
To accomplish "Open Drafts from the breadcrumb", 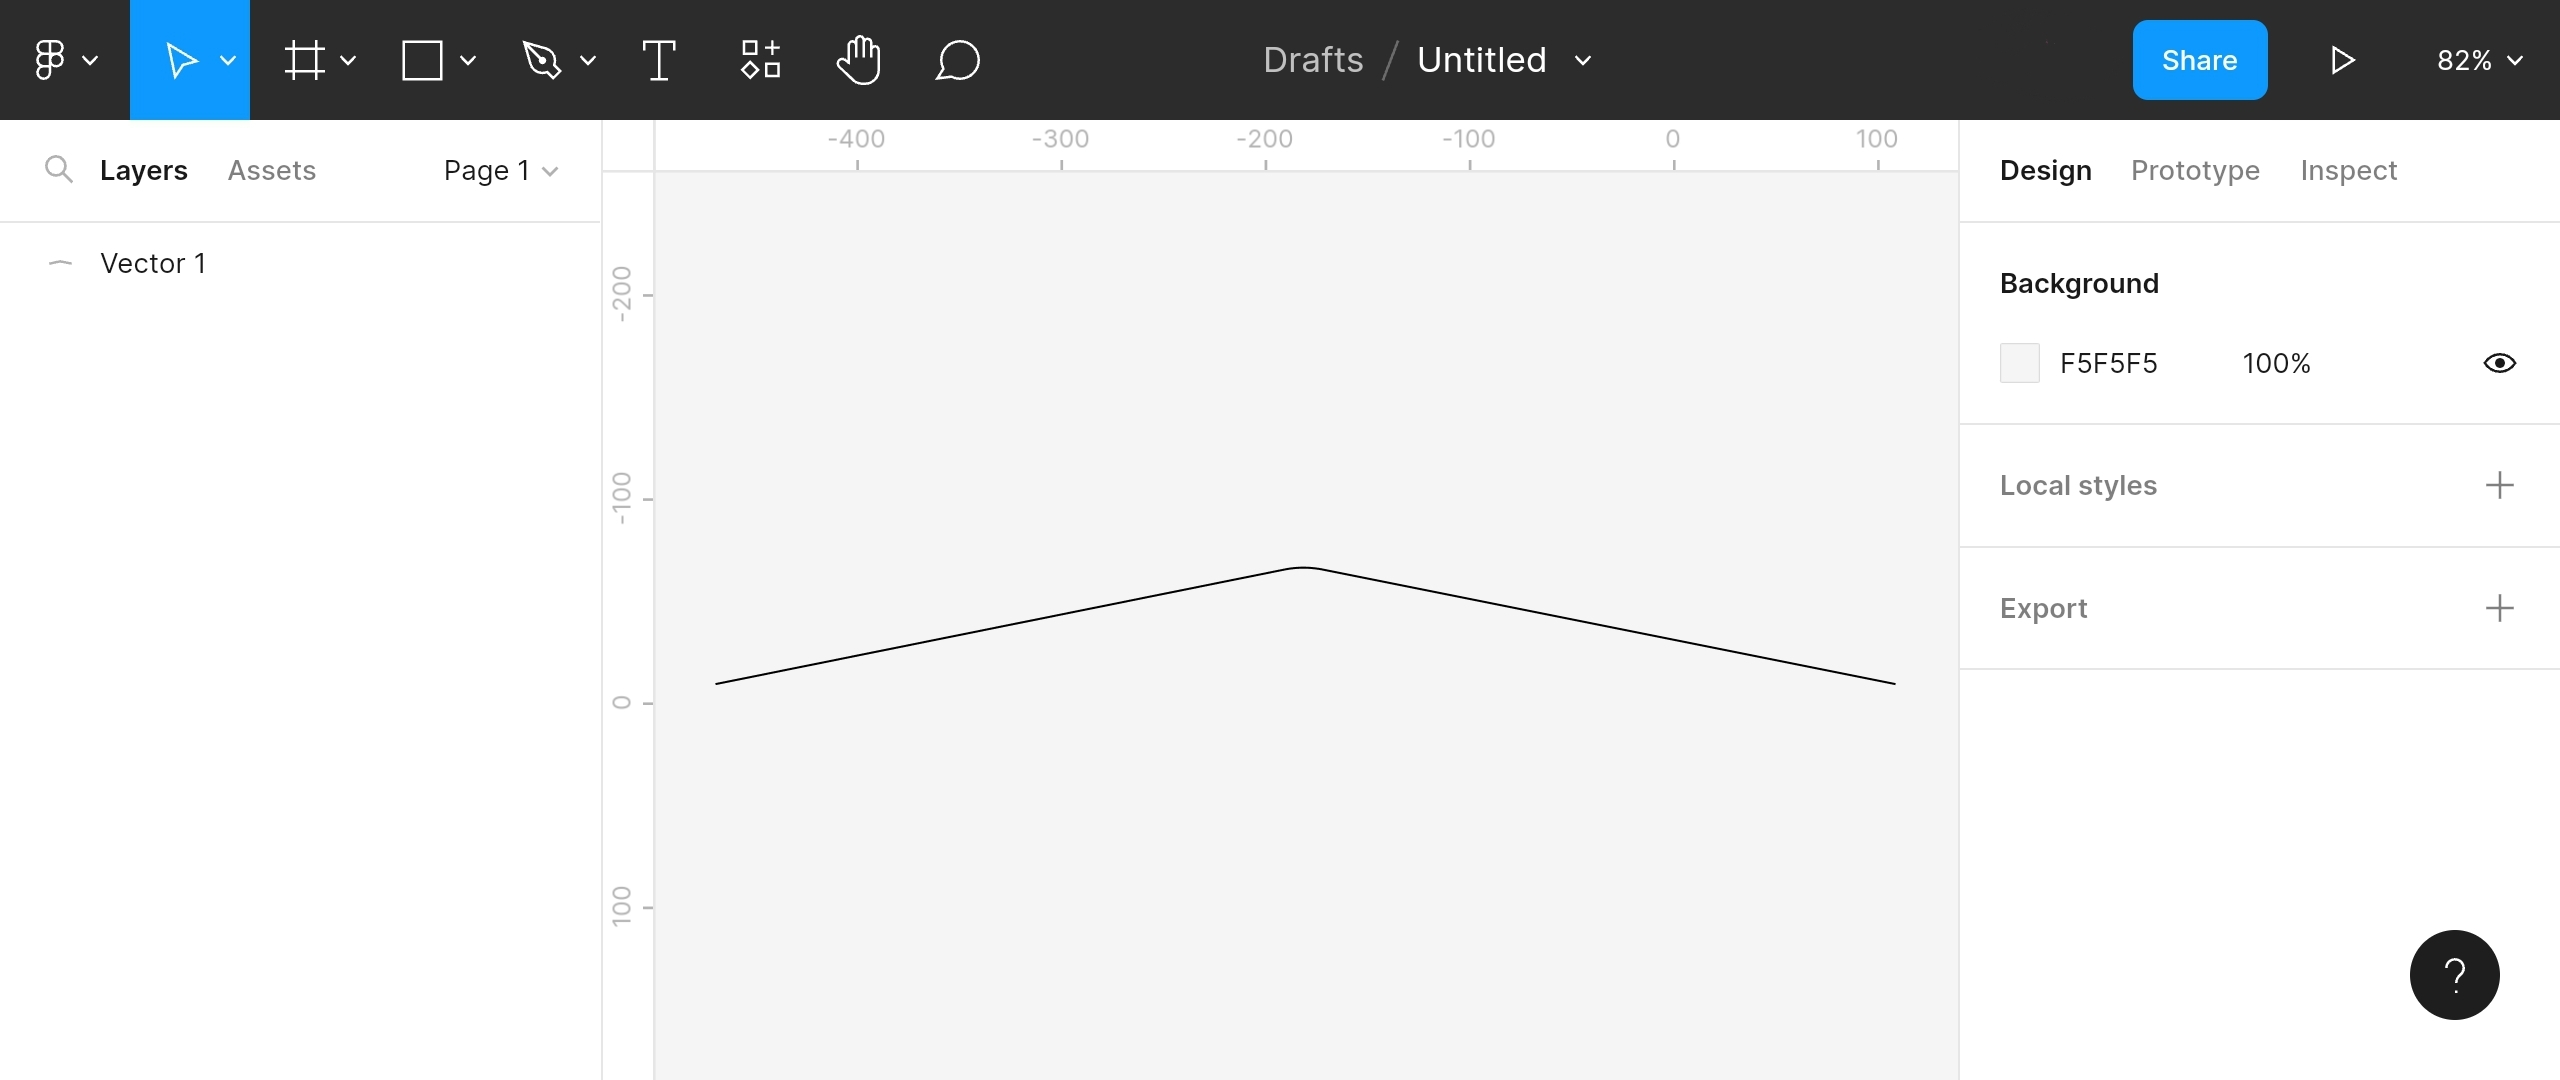I will click(x=1312, y=59).
